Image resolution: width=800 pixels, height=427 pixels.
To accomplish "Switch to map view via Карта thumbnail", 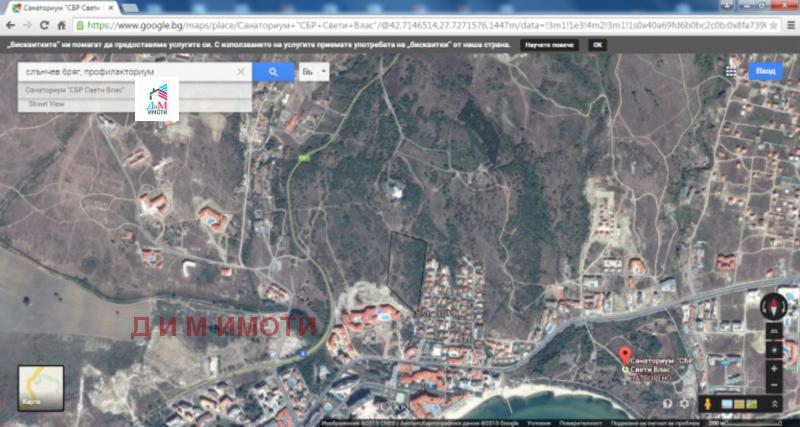I will pyautogui.click(x=40, y=388).
